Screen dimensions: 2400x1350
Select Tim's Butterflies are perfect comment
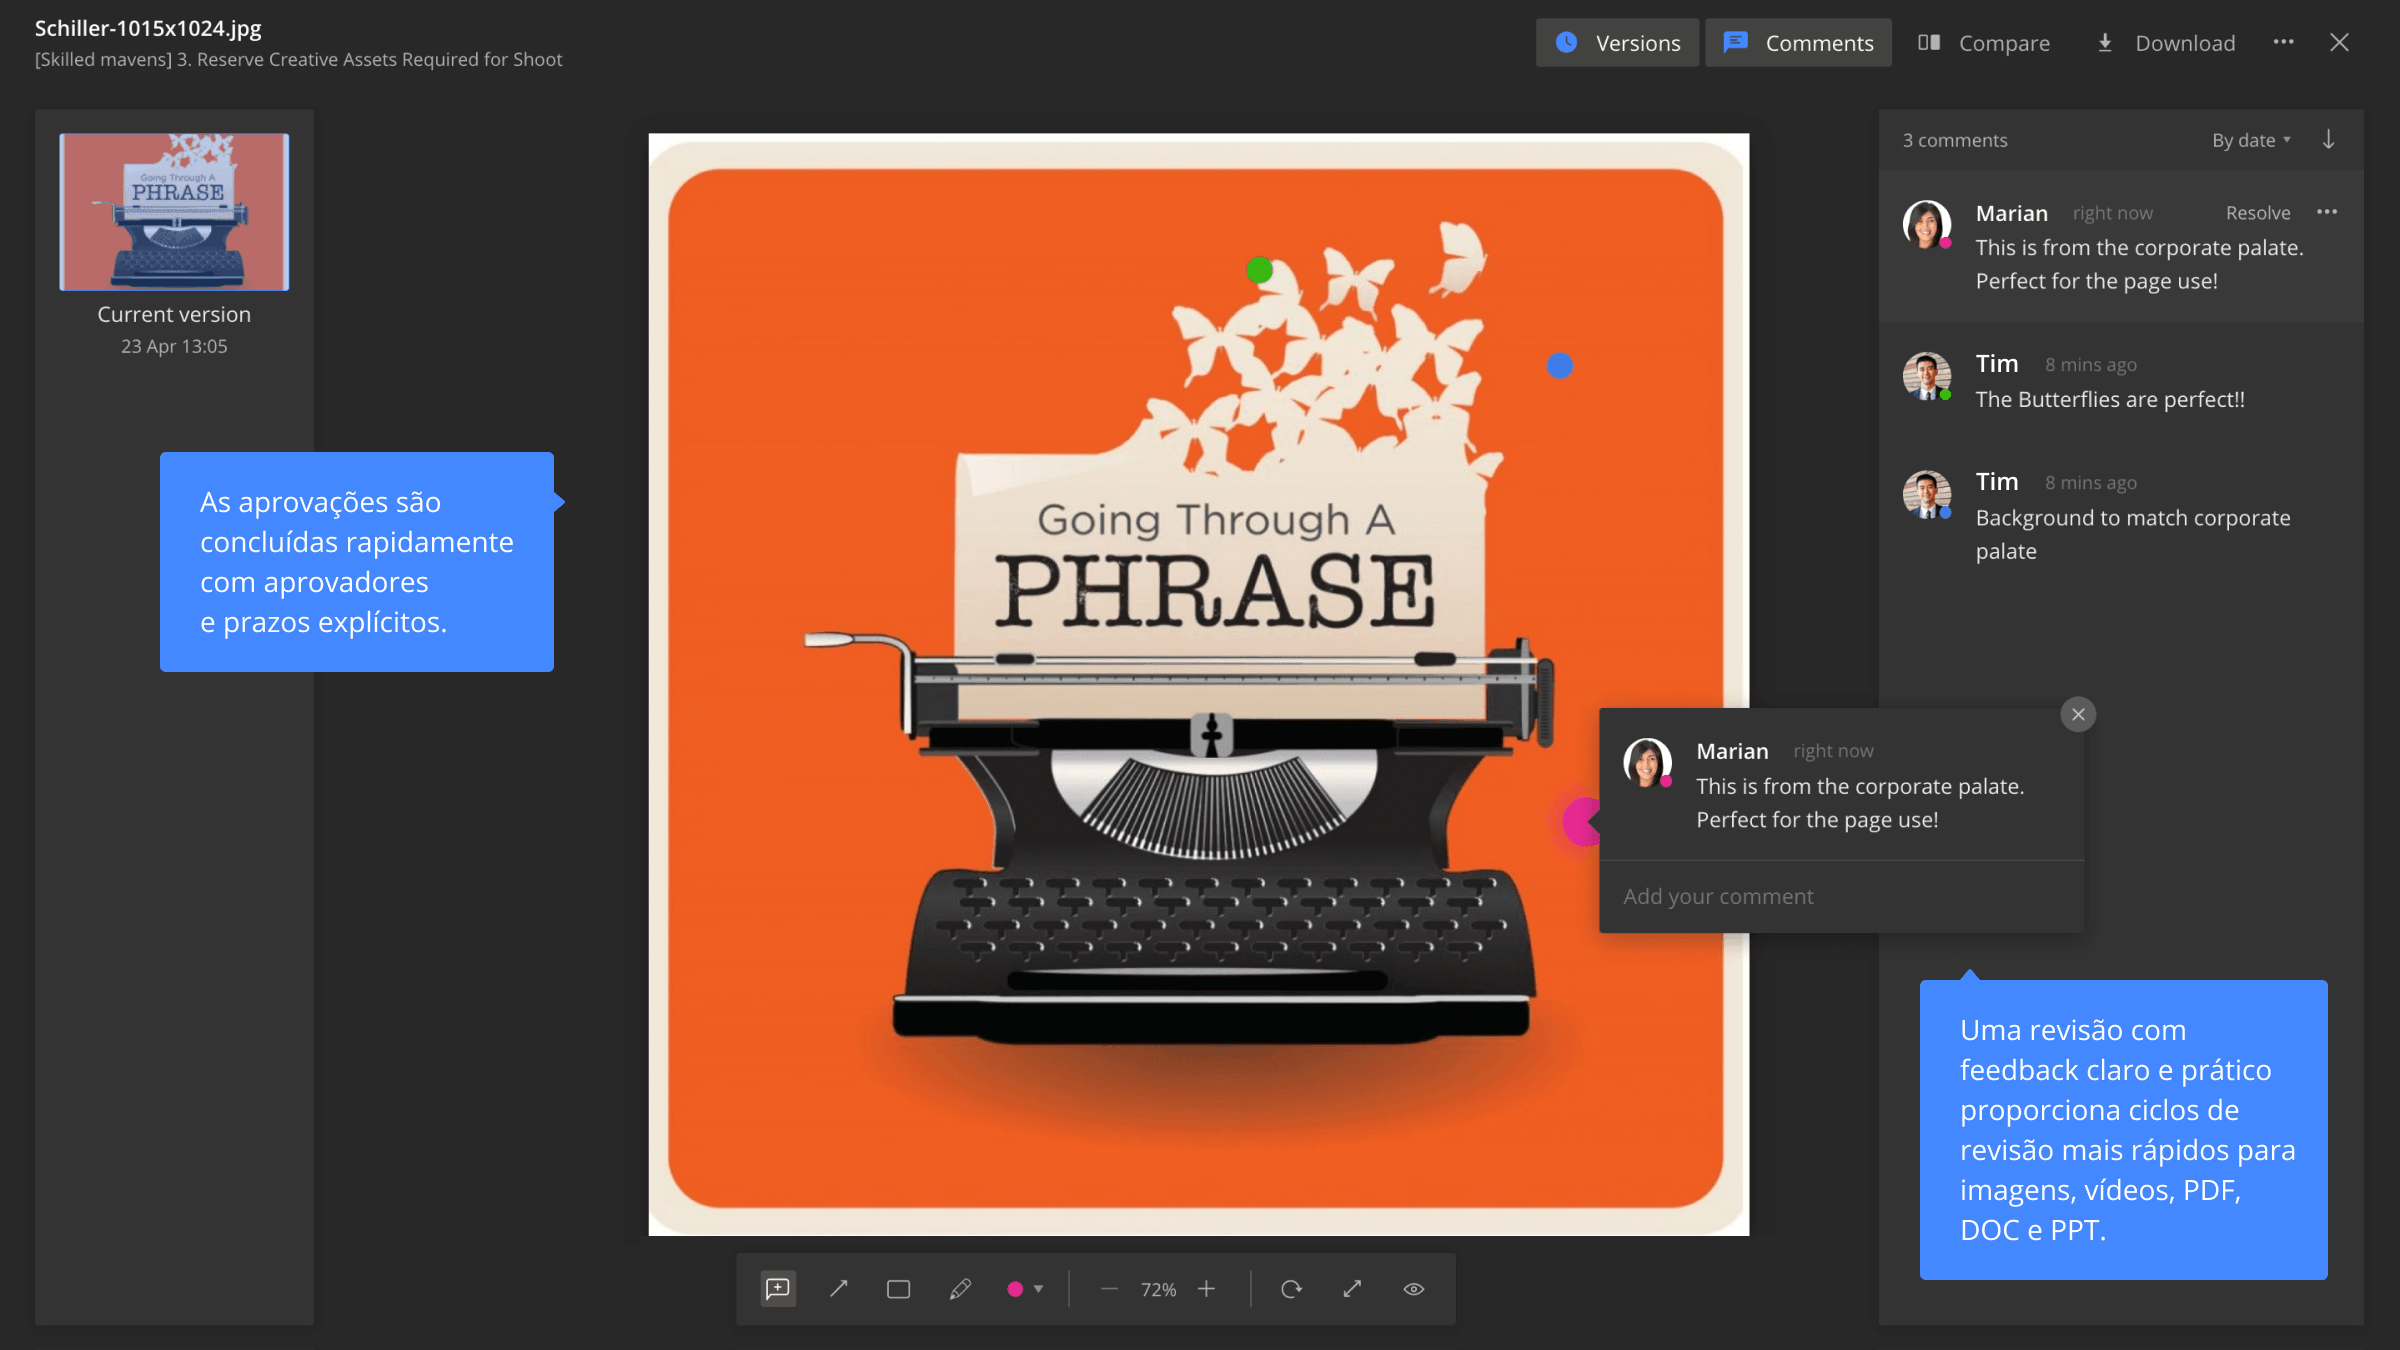click(2121, 381)
